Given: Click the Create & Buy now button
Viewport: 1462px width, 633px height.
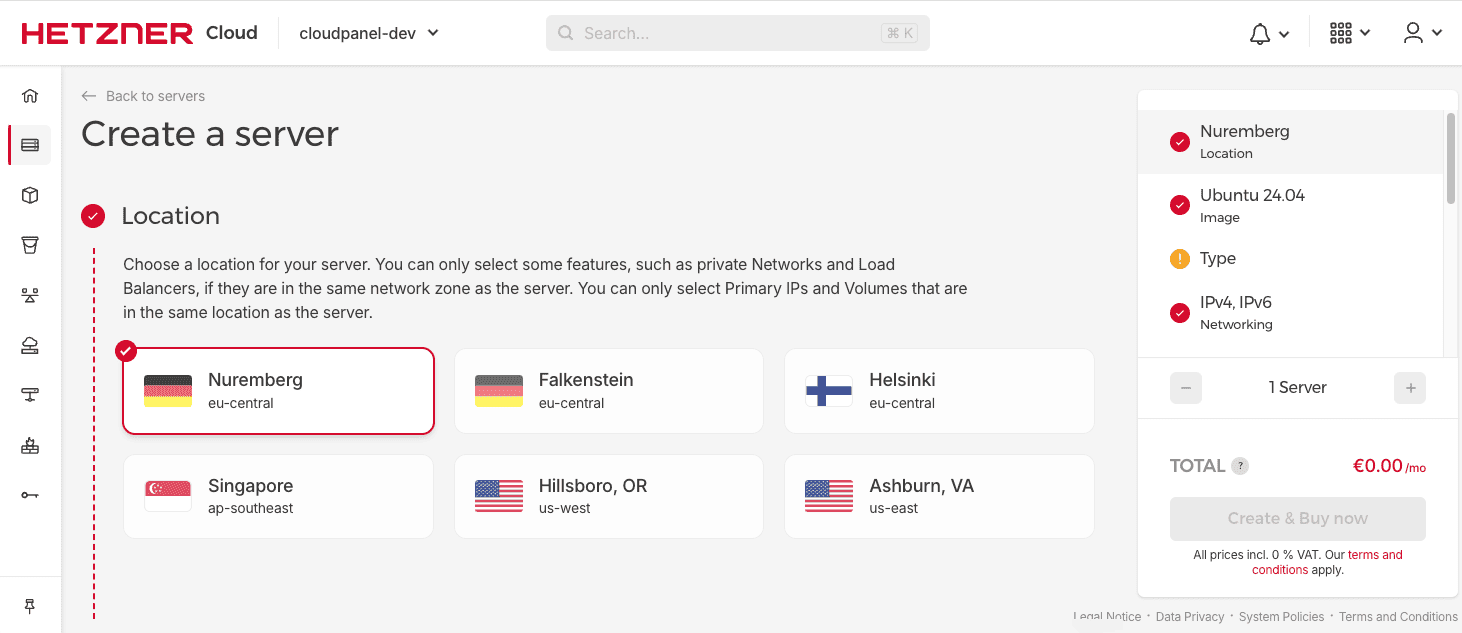Looking at the screenshot, I should pos(1297,518).
